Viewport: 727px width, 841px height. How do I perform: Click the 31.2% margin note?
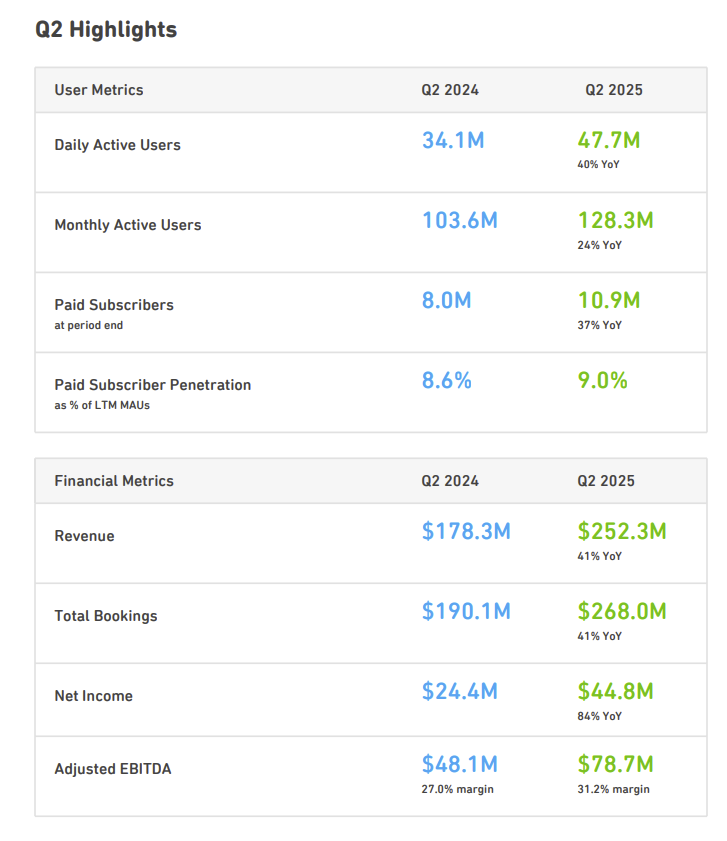coord(613,789)
